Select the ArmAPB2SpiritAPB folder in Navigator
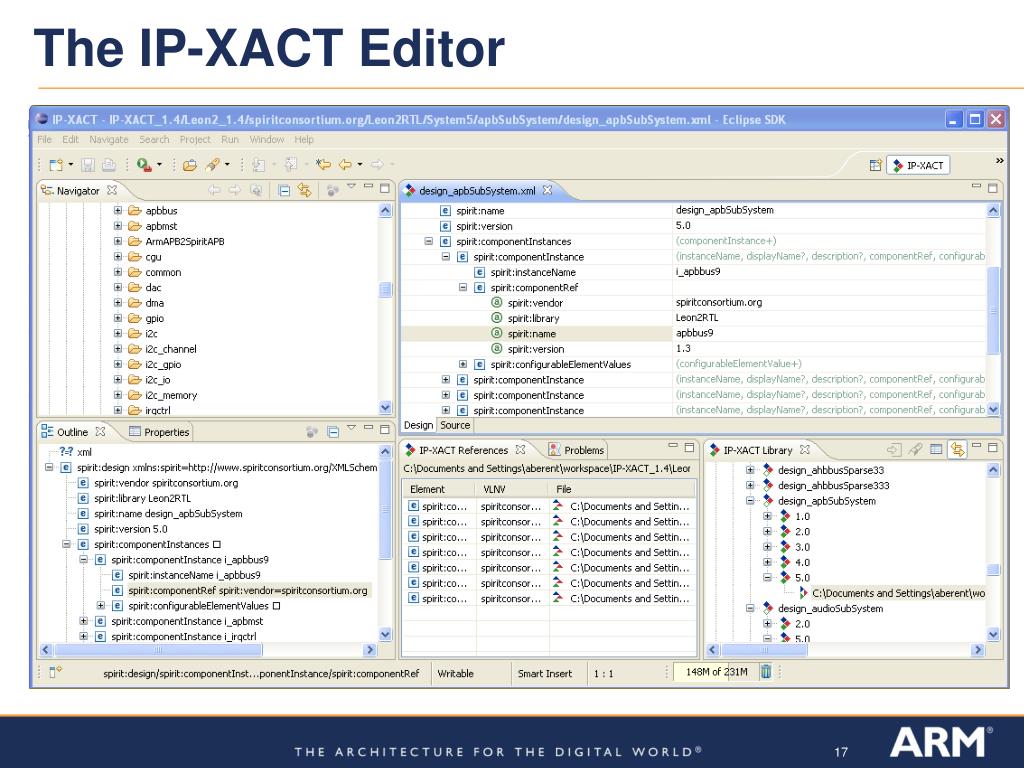The image size is (1024, 768). [x=185, y=241]
